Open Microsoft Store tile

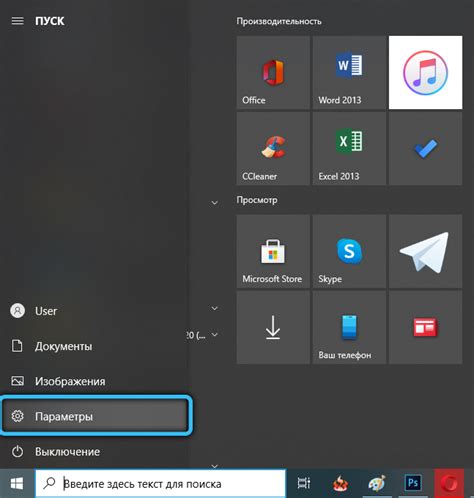click(x=273, y=251)
